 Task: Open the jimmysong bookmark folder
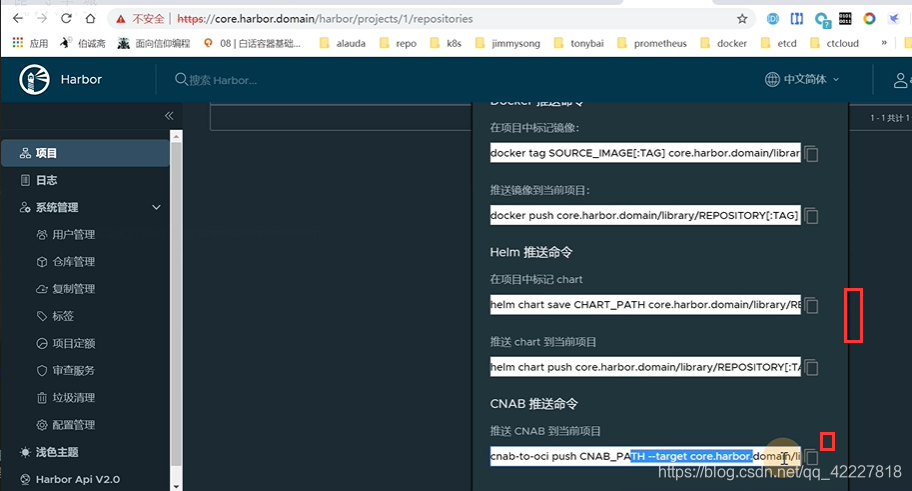point(508,43)
